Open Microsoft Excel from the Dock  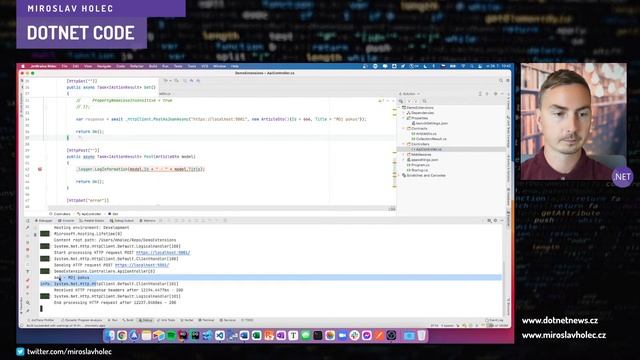pos(256,336)
